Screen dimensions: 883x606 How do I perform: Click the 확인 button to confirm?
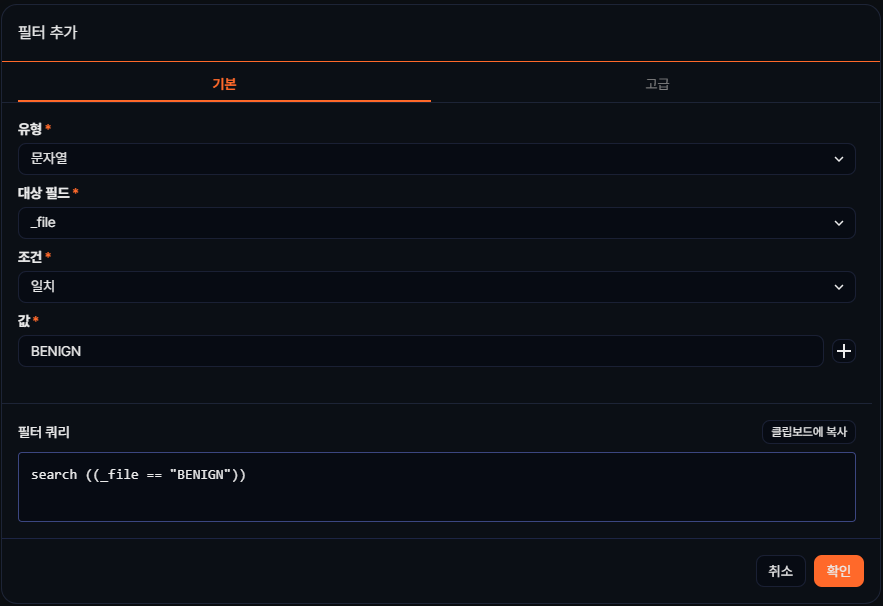pyautogui.click(x=838, y=571)
